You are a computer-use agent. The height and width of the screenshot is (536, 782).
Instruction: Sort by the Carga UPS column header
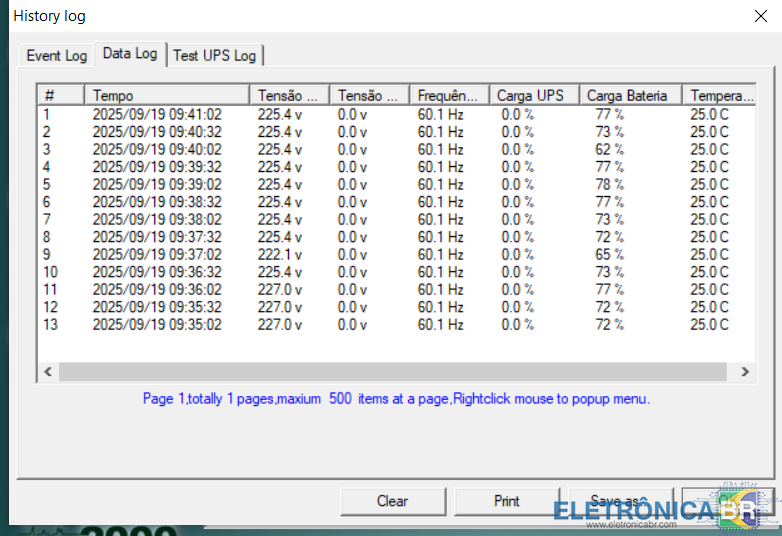(x=533, y=95)
